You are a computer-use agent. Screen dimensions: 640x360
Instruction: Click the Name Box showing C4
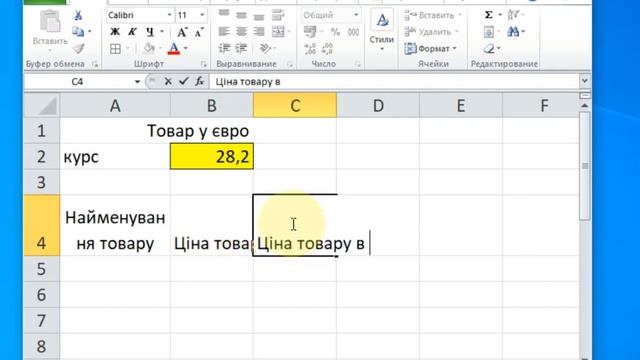tap(78, 82)
